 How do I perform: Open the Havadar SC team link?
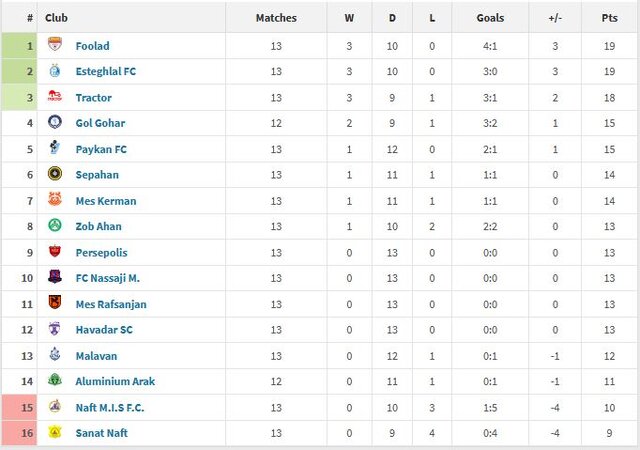click(x=104, y=330)
